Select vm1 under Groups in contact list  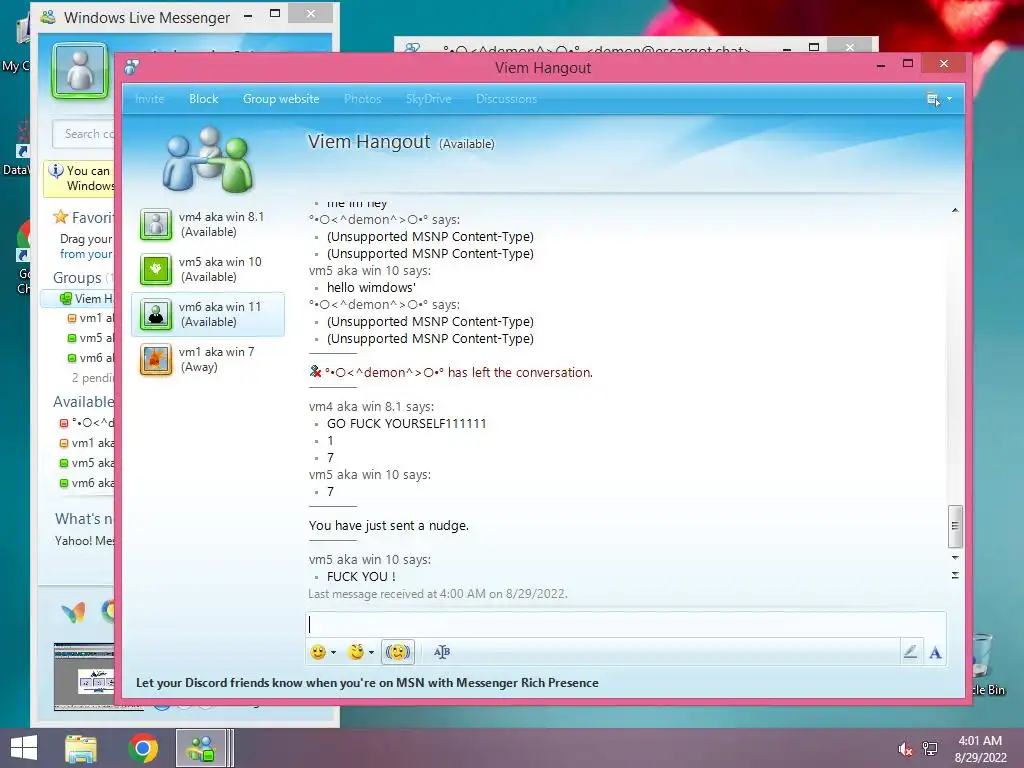point(90,318)
